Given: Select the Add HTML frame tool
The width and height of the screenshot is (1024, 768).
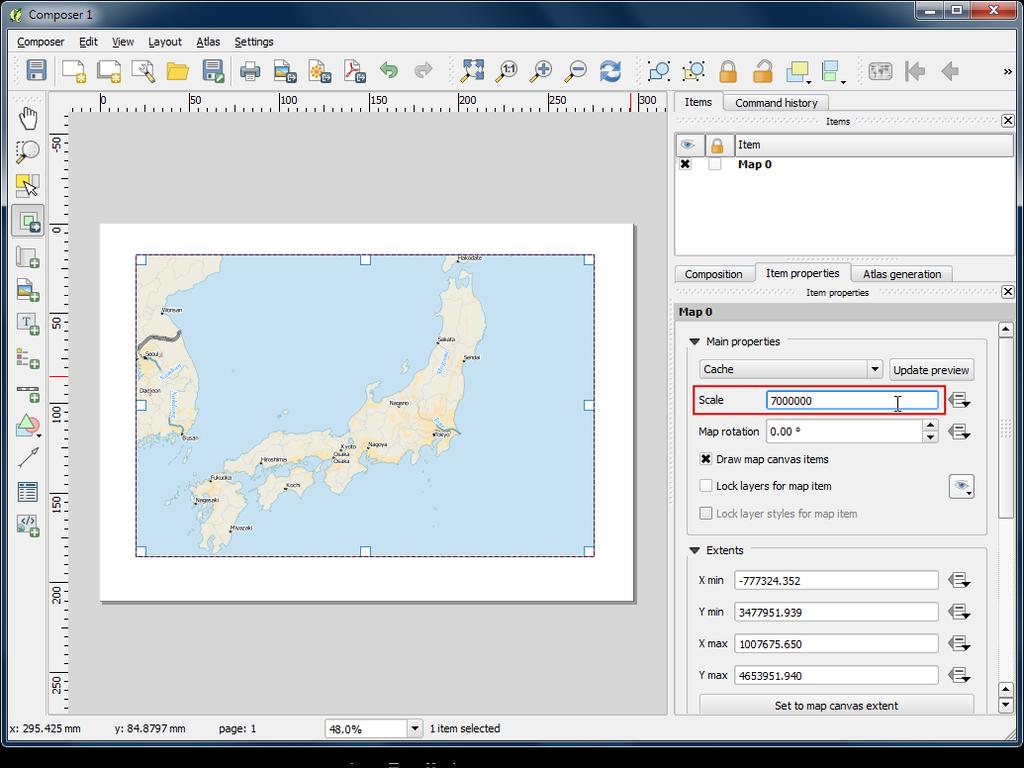Looking at the screenshot, I should [27, 526].
